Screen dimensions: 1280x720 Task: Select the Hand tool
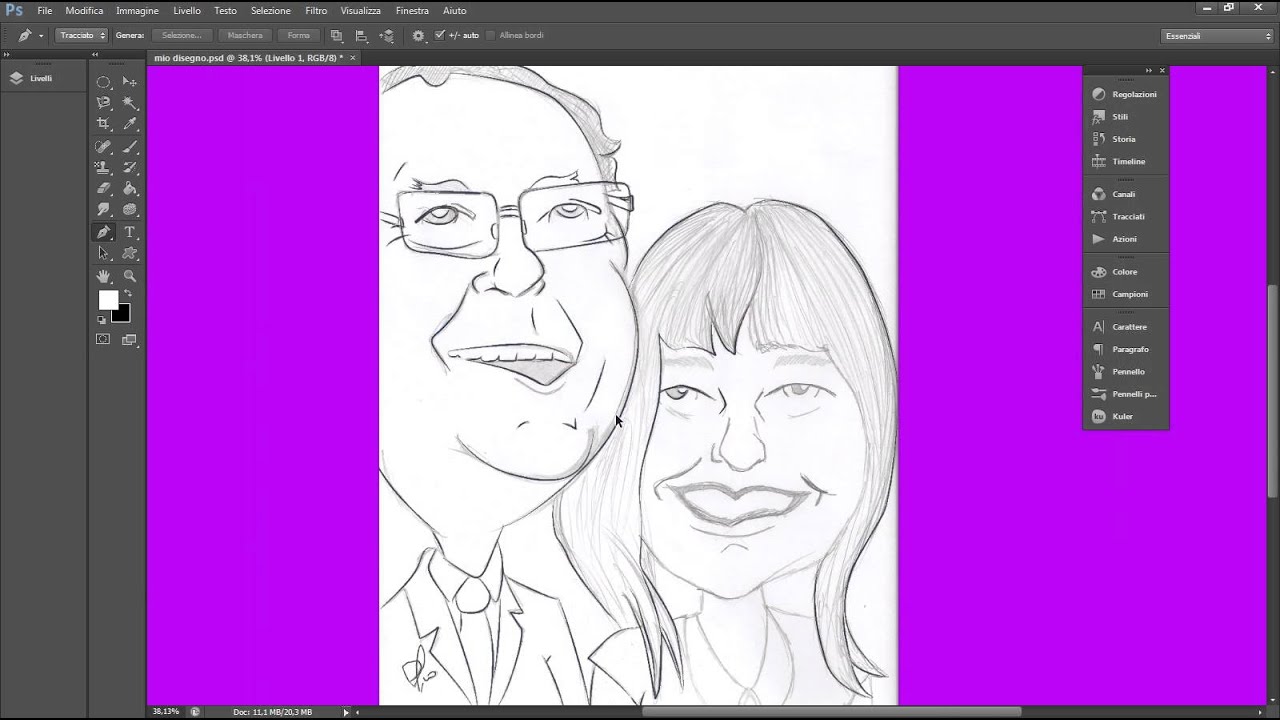[x=103, y=276]
